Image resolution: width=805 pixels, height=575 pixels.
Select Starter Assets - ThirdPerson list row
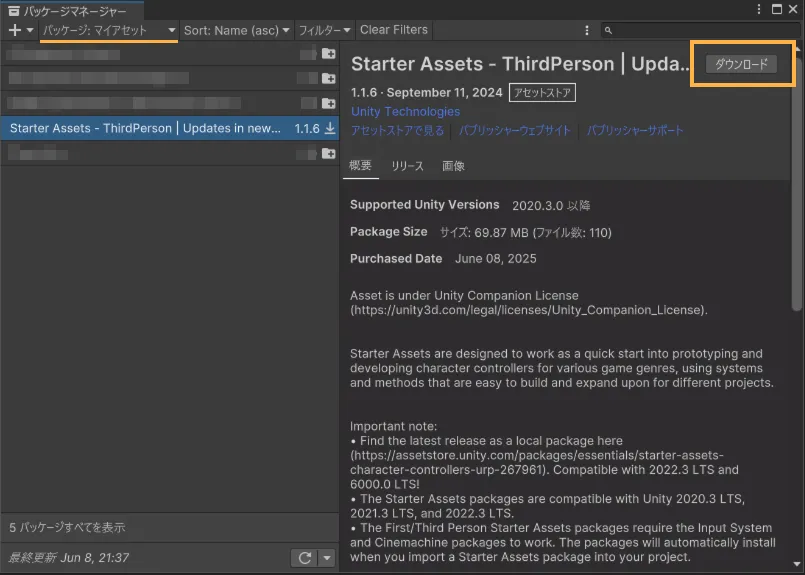click(x=169, y=128)
